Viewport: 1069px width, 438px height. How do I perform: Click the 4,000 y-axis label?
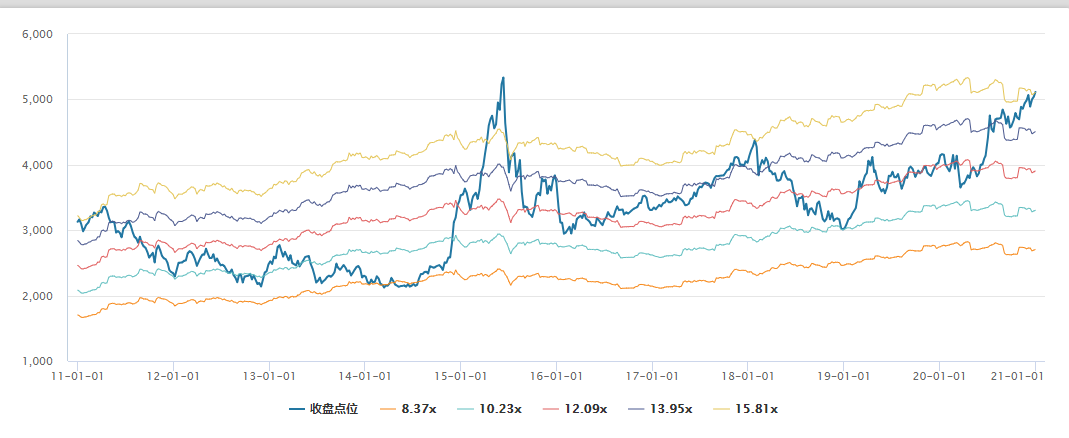[36, 165]
